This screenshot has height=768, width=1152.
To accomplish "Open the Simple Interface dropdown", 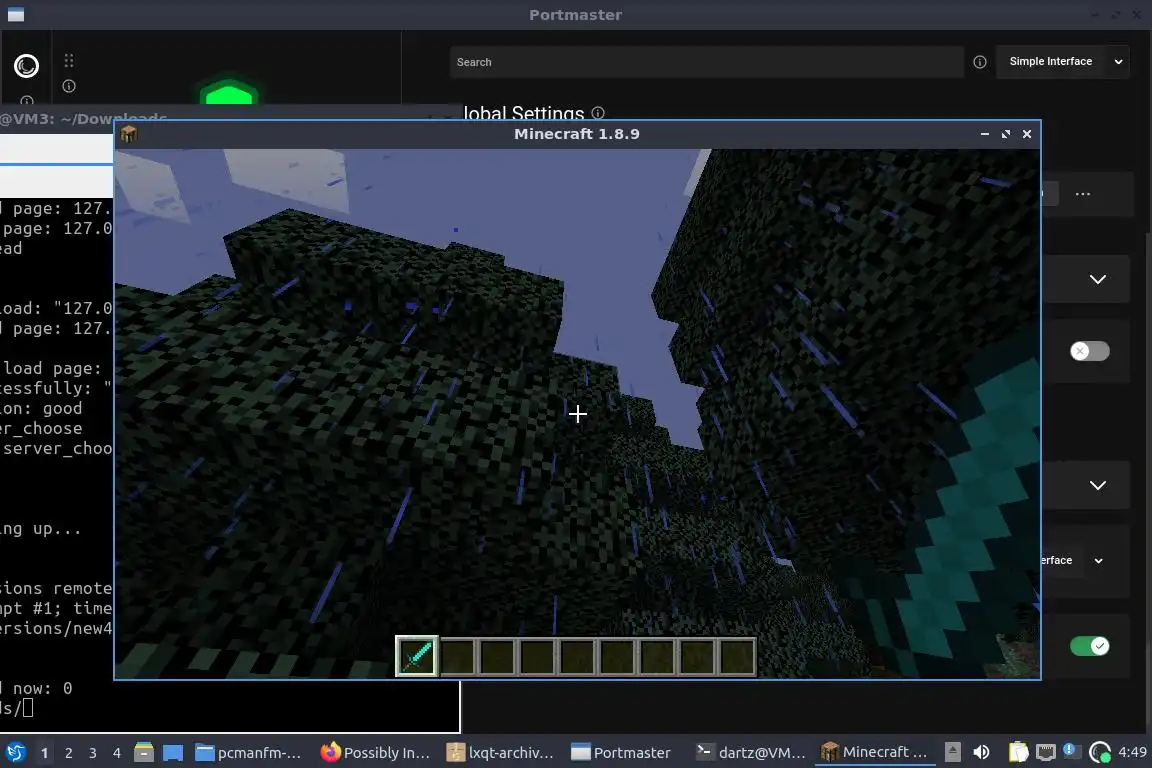I will click(1062, 62).
